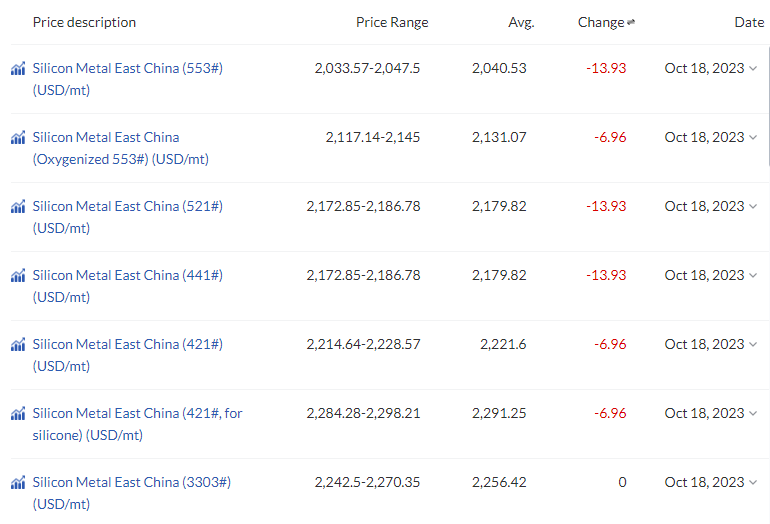Screen dimensions: 770x524
Task: Open chart icon for Oxygenized 553# row
Action: coord(18,138)
